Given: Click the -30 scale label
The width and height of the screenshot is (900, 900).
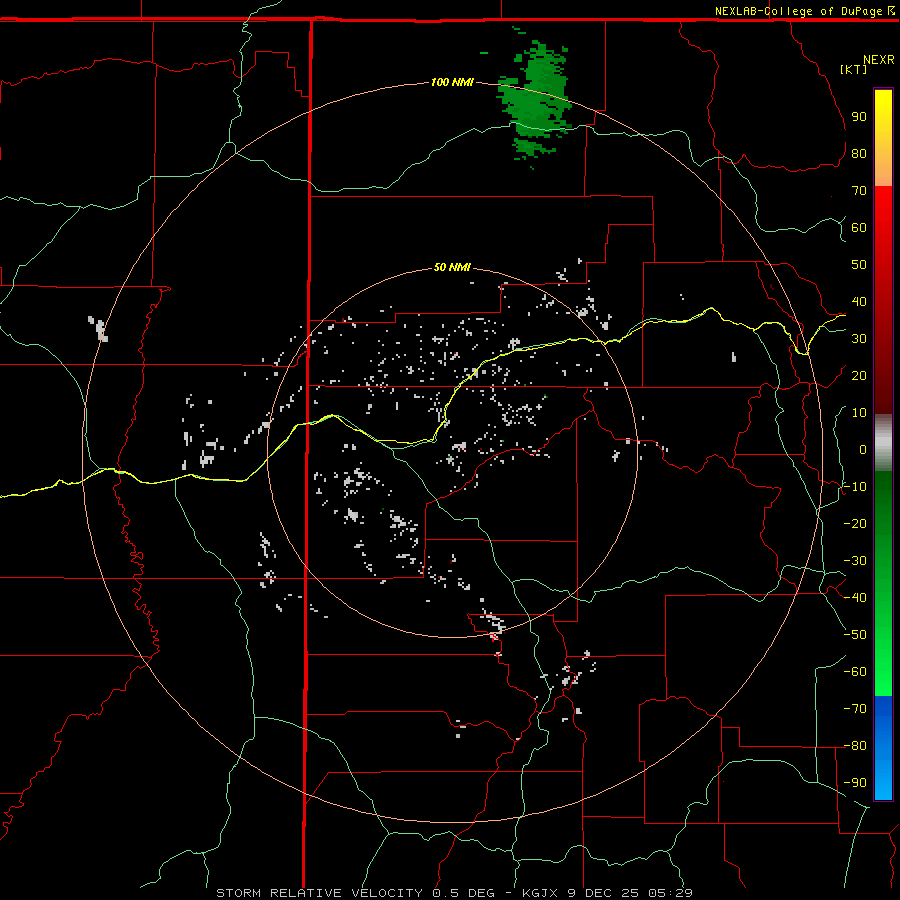Looking at the screenshot, I should [x=855, y=561].
